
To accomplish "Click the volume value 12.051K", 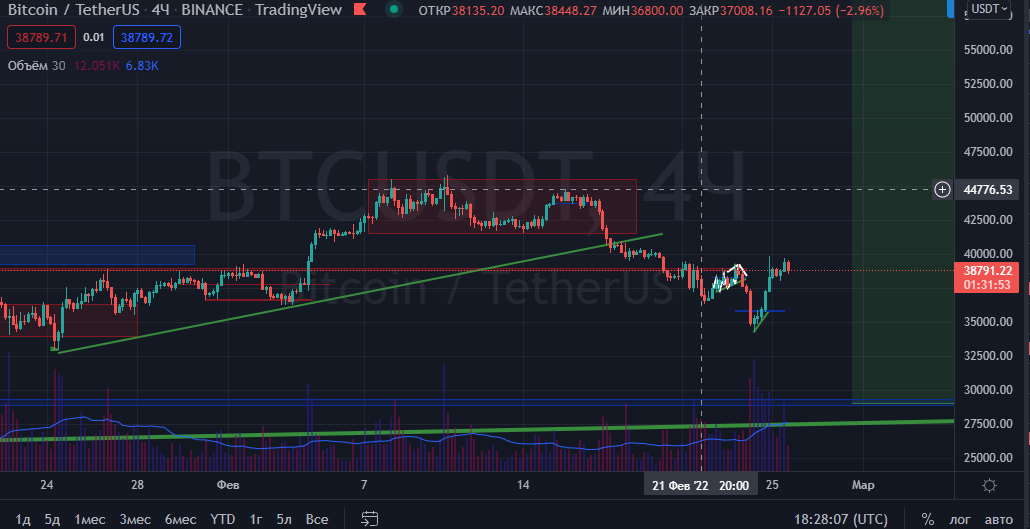I will click(x=96, y=66).
